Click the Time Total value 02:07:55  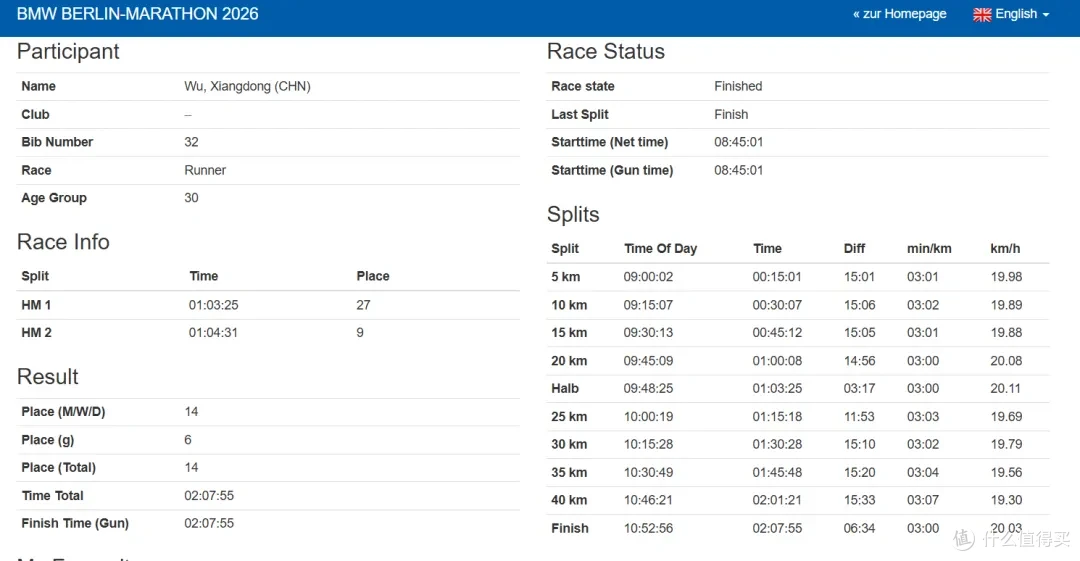209,496
